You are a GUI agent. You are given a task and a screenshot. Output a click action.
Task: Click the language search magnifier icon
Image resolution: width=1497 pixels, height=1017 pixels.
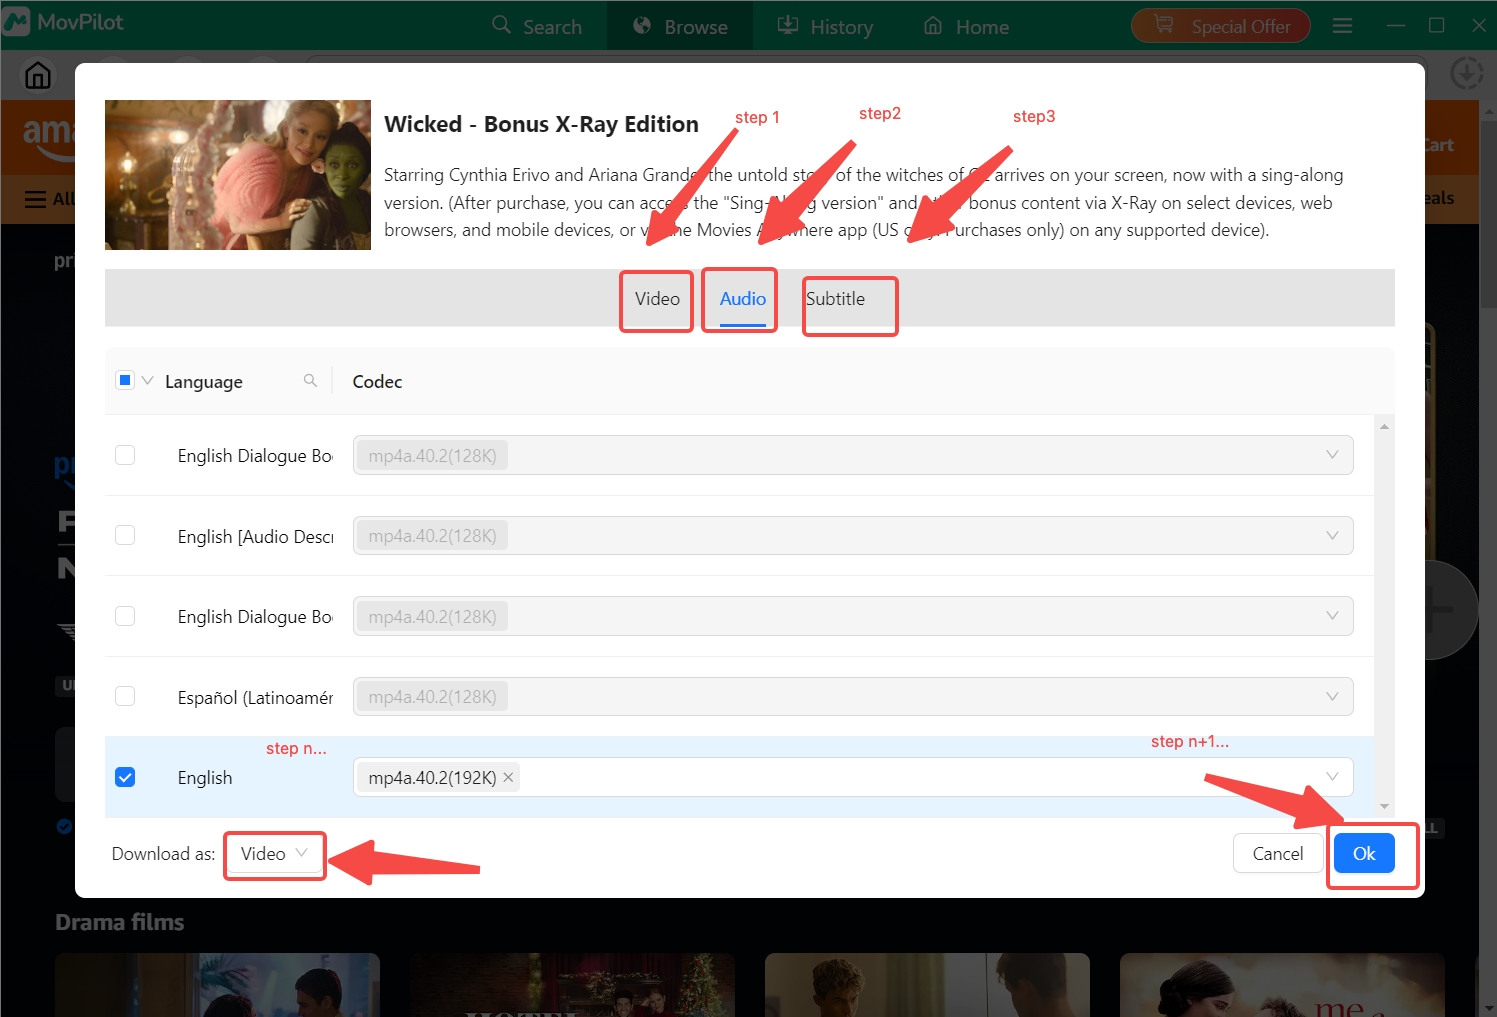pos(310,381)
